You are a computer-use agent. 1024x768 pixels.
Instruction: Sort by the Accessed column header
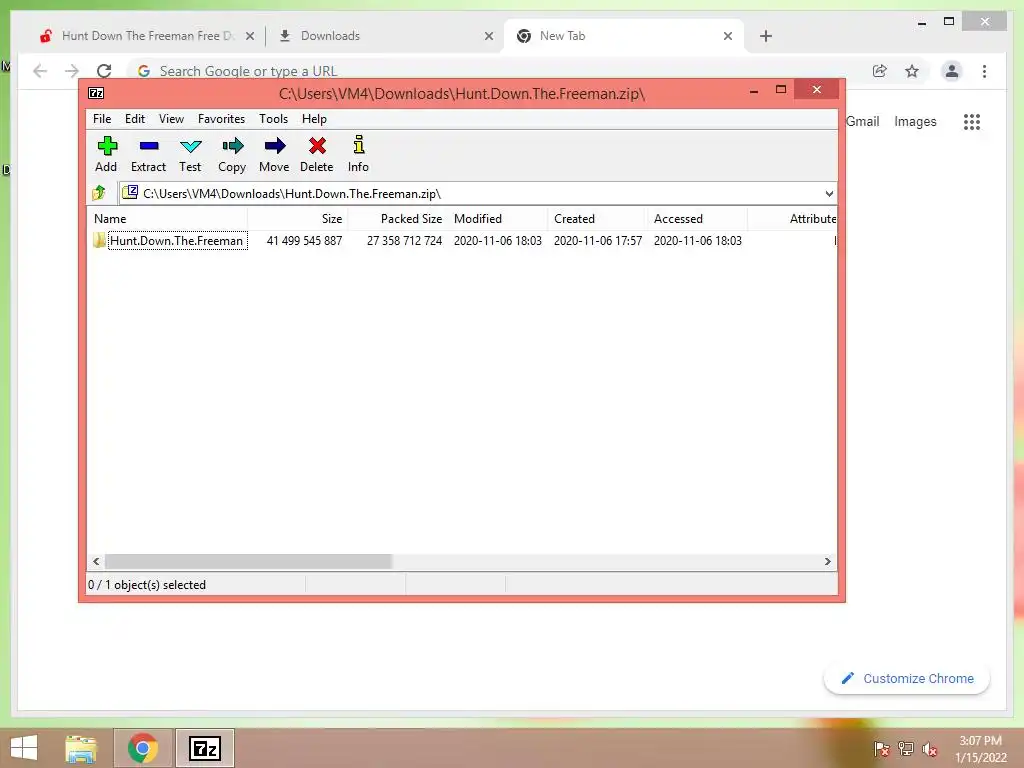[697, 219]
